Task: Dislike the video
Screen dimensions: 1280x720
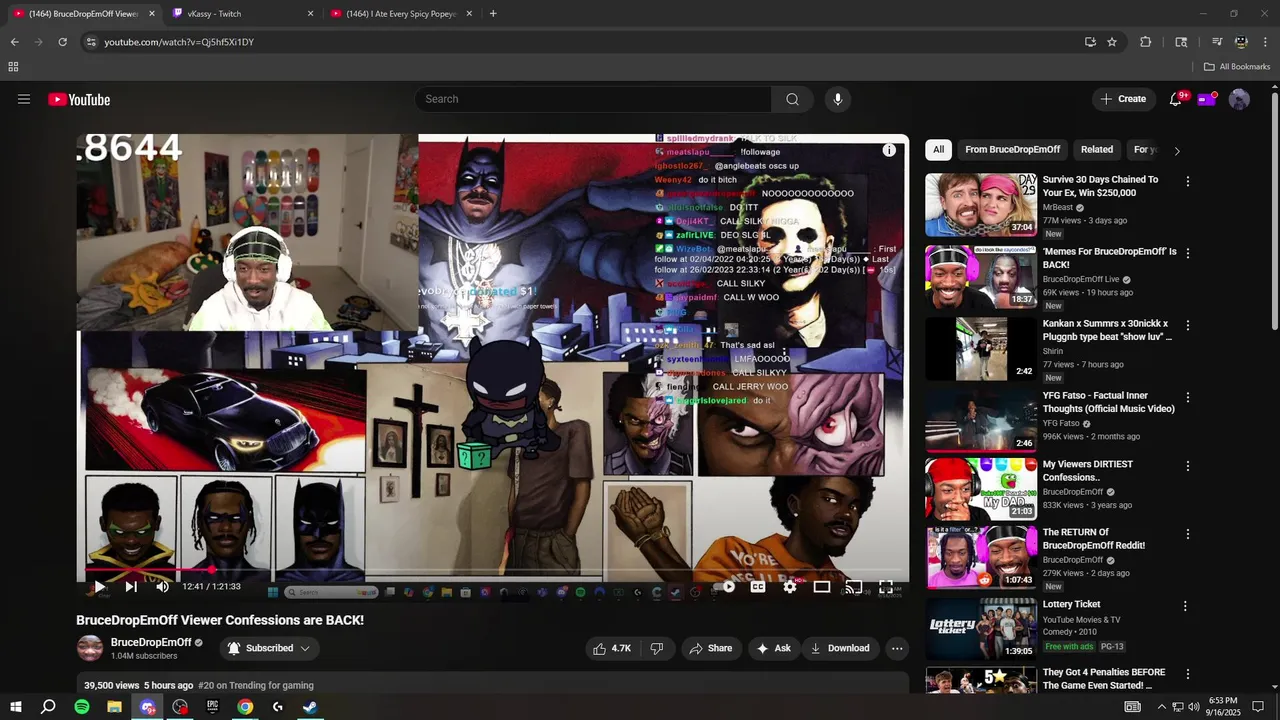Action: click(657, 648)
